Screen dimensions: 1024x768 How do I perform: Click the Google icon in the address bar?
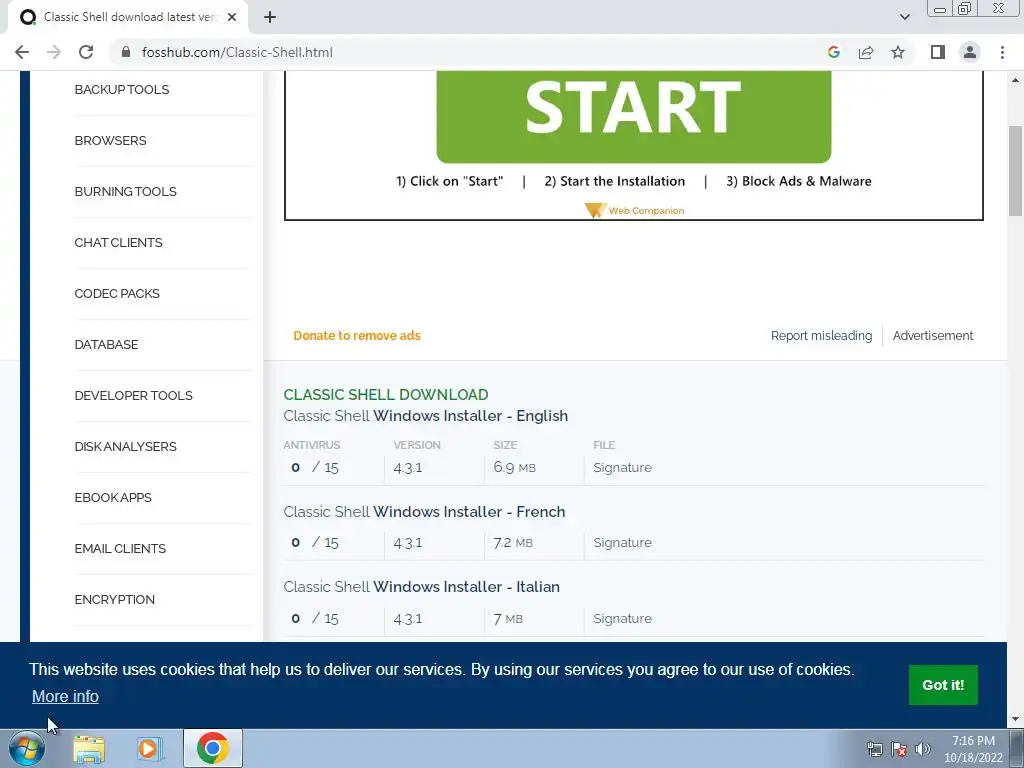(x=833, y=52)
